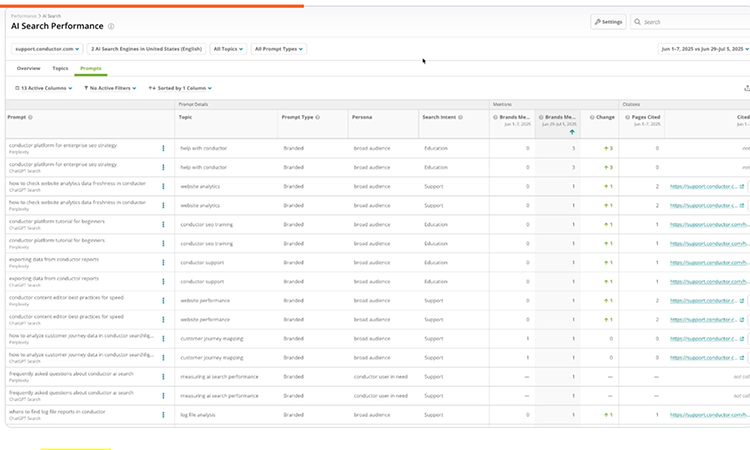Viewport: 750px width, 450px height.
Task: Click the info icon next to Search Intent header
Action: 461,117
